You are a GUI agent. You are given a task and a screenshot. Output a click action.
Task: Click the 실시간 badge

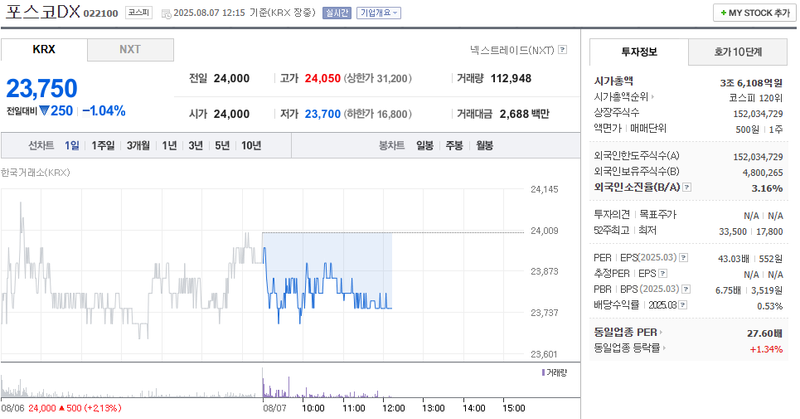click(x=337, y=13)
